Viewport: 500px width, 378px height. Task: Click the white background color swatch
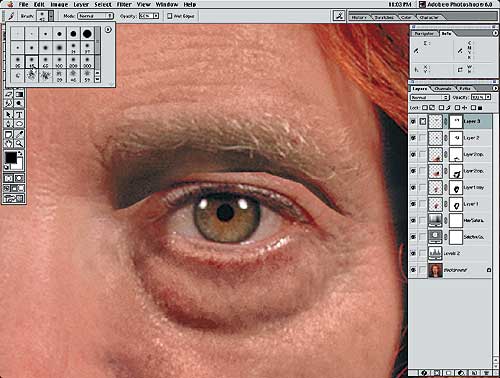(x=18, y=165)
